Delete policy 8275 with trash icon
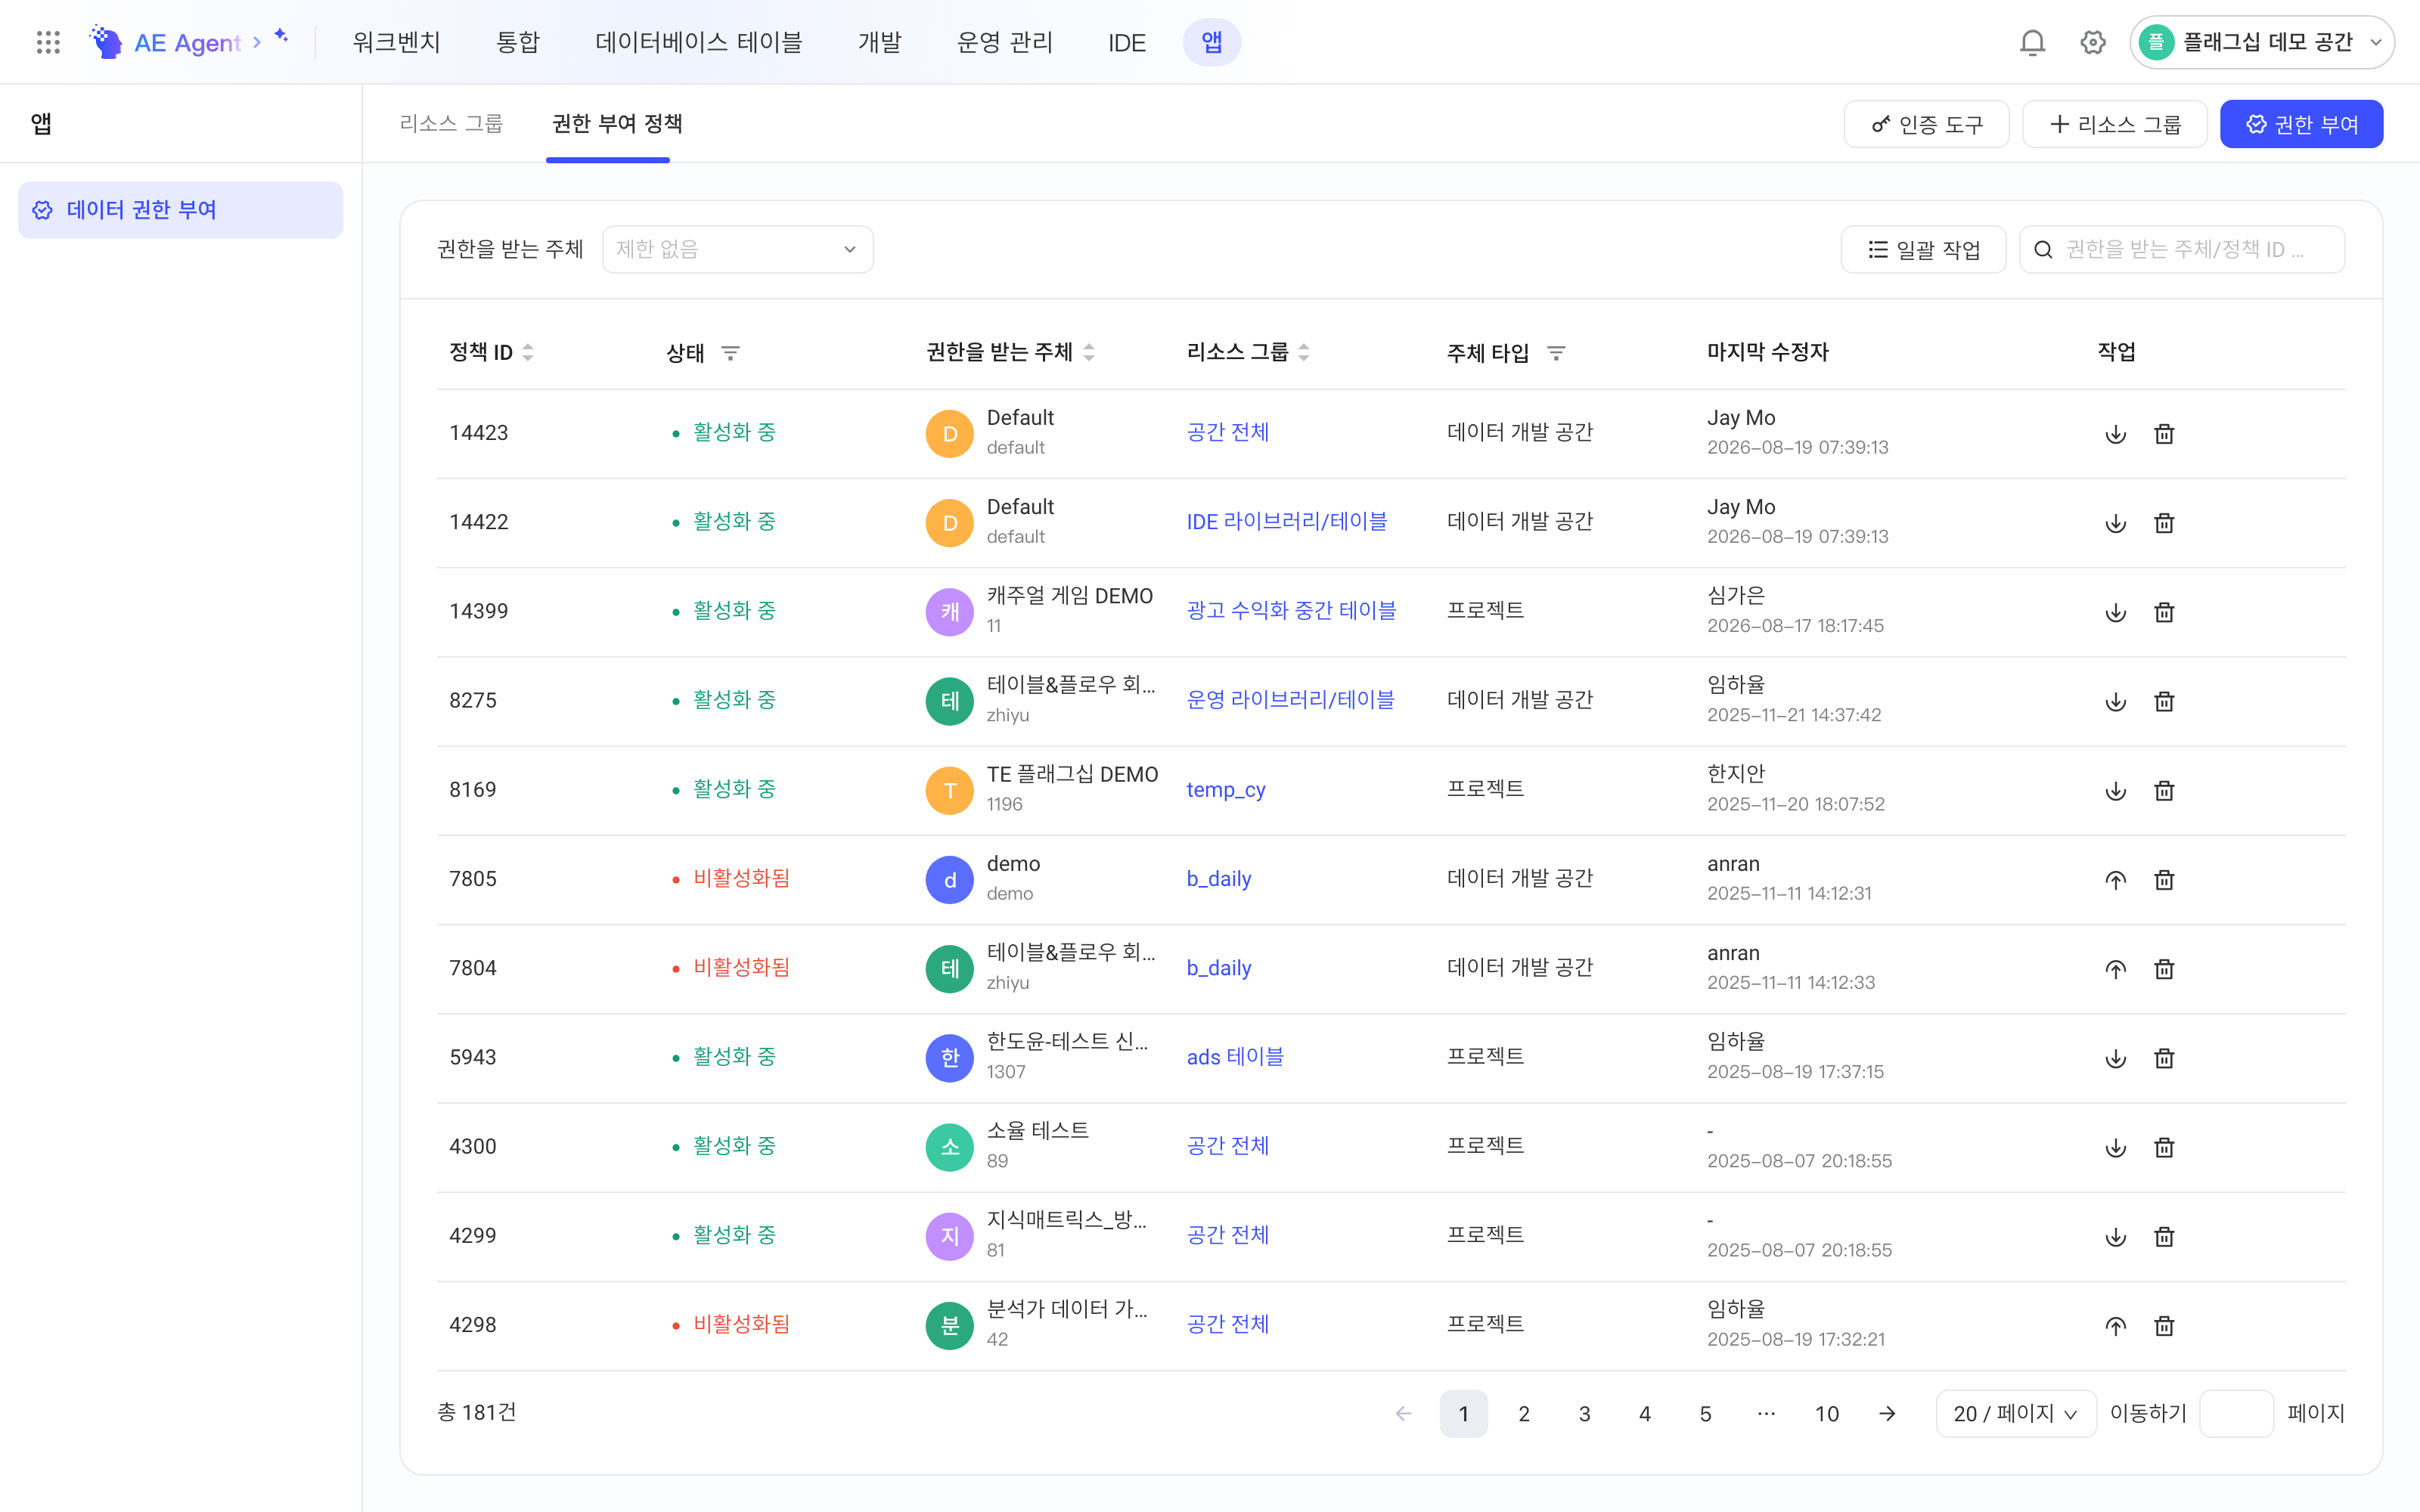This screenshot has width=2420, height=1512. [2164, 701]
